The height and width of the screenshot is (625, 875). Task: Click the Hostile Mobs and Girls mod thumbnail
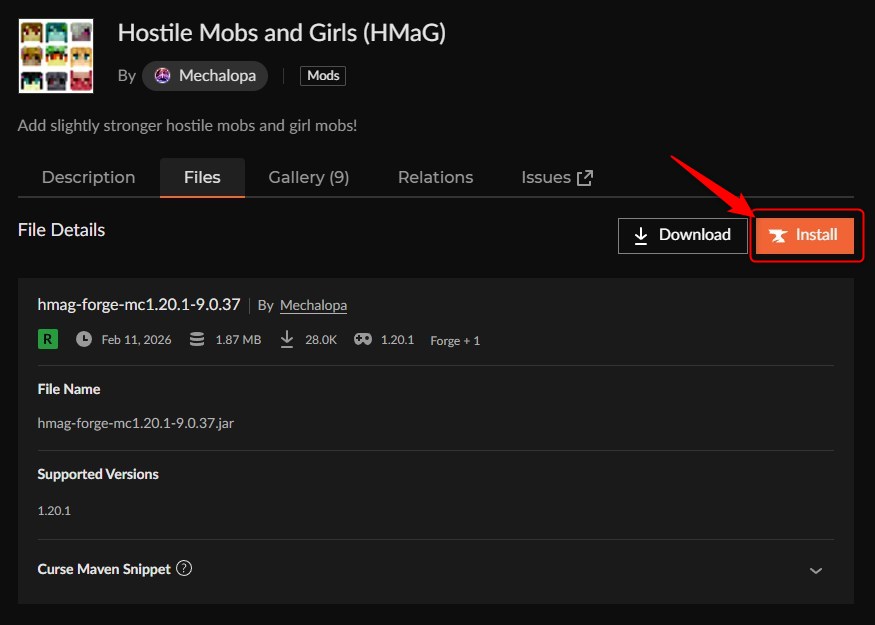tap(55, 56)
